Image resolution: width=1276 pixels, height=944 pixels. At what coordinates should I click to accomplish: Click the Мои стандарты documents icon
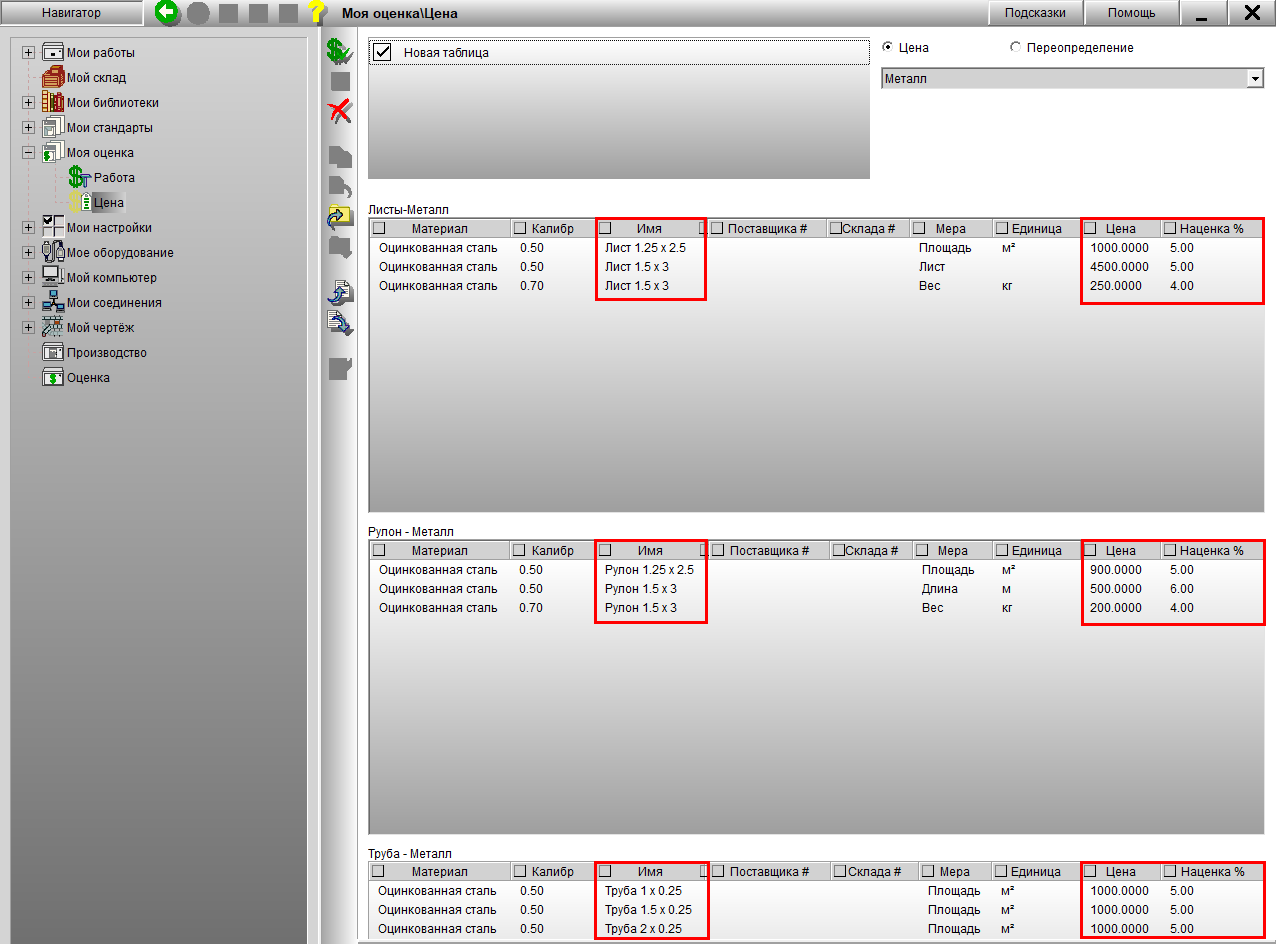click(53, 127)
